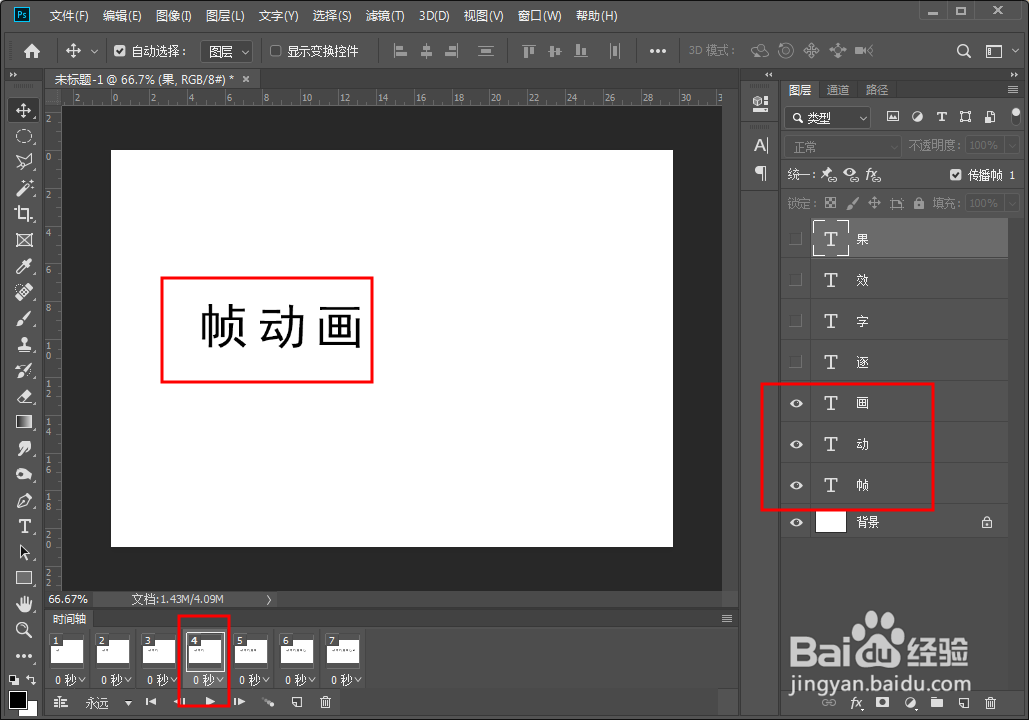The image size is (1029, 720).
Task: Switch to the 通道 tab
Action: [x=837, y=90]
